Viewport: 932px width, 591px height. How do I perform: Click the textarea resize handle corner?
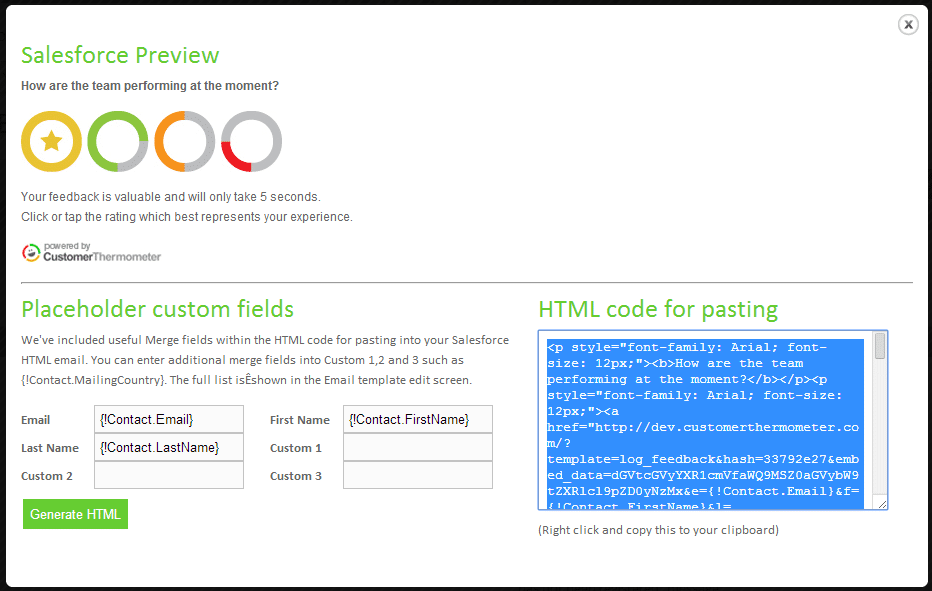[882, 504]
